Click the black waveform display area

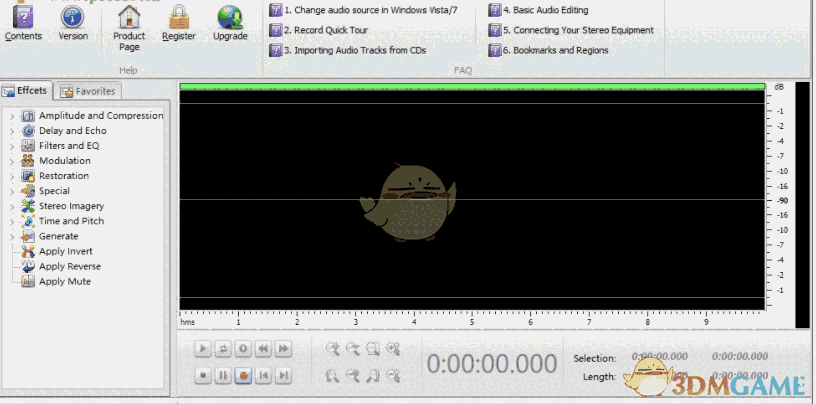coord(472,200)
